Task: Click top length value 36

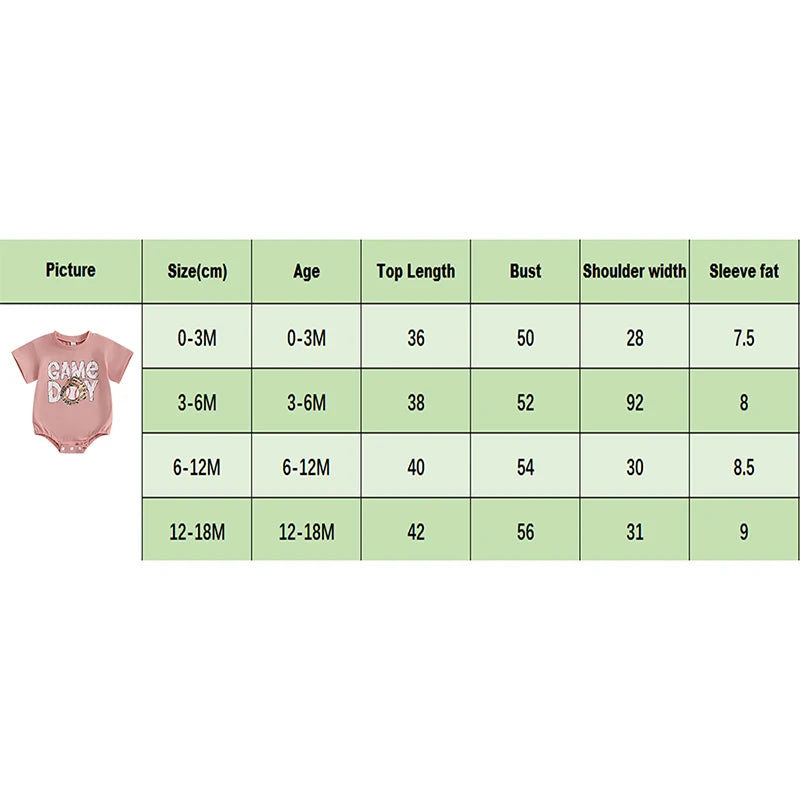Action: pos(416,338)
